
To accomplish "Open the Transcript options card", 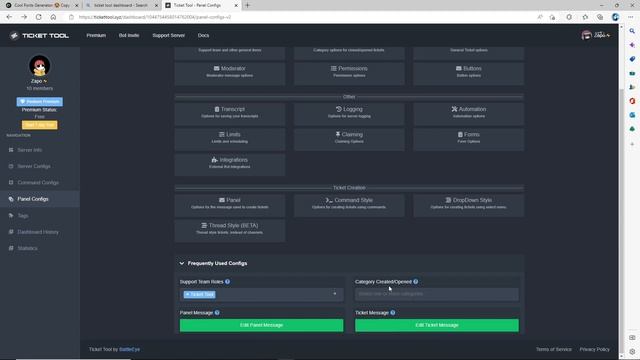I will pyautogui.click(x=229, y=113).
